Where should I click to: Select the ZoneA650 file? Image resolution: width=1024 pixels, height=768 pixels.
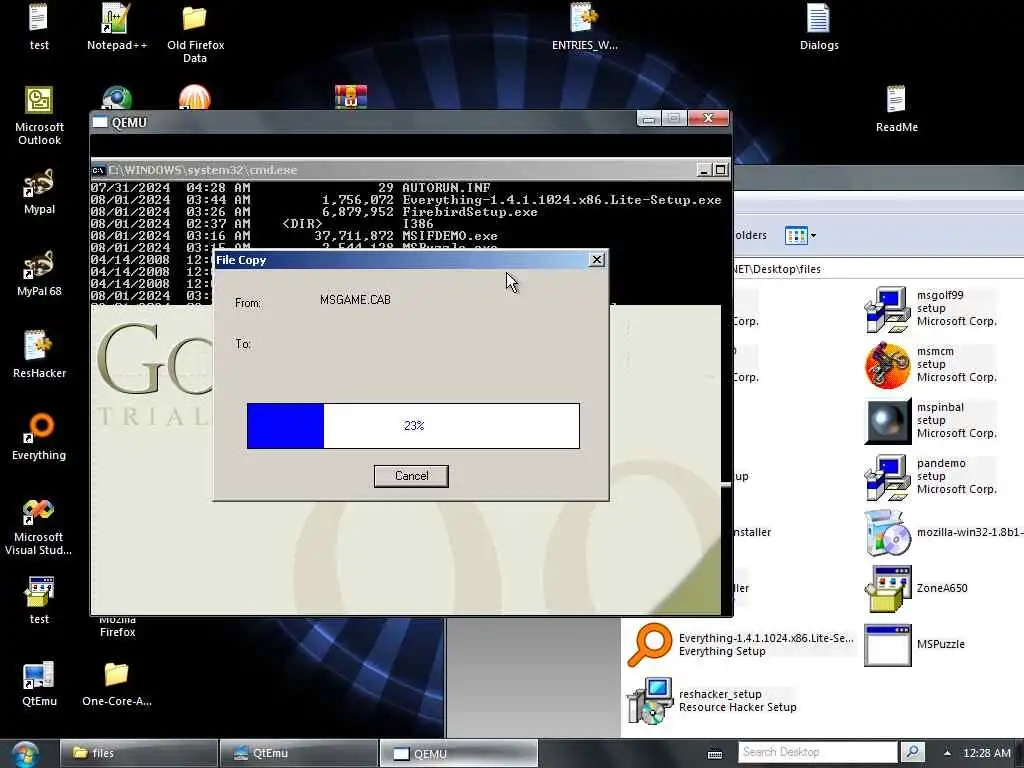pos(916,588)
